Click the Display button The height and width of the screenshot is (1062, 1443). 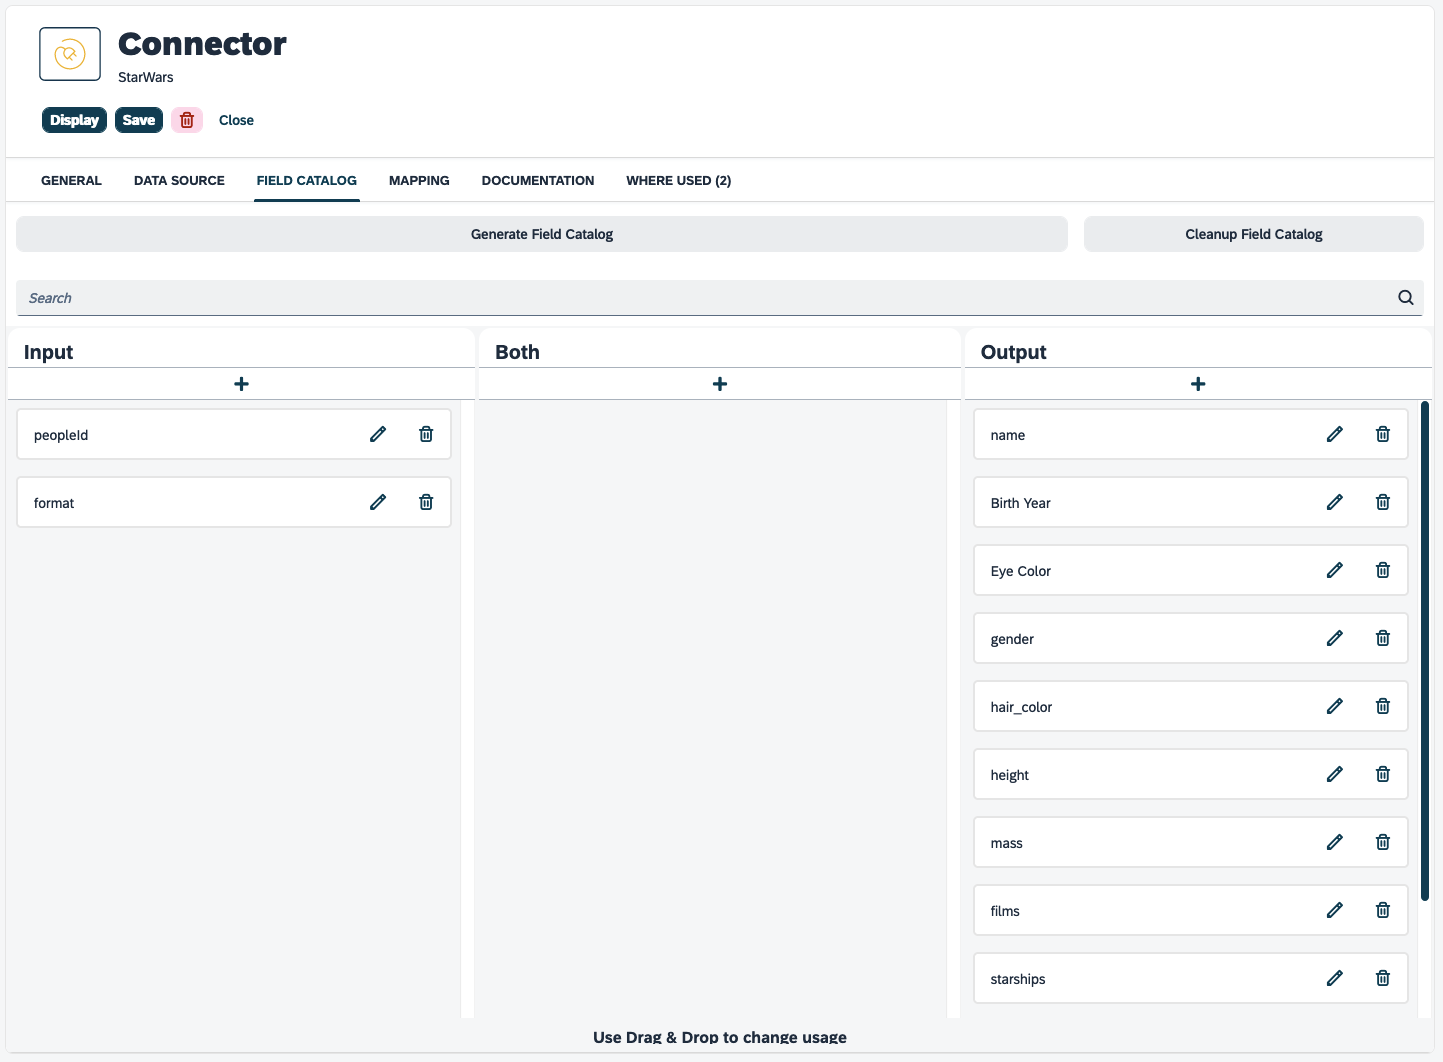tap(74, 120)
